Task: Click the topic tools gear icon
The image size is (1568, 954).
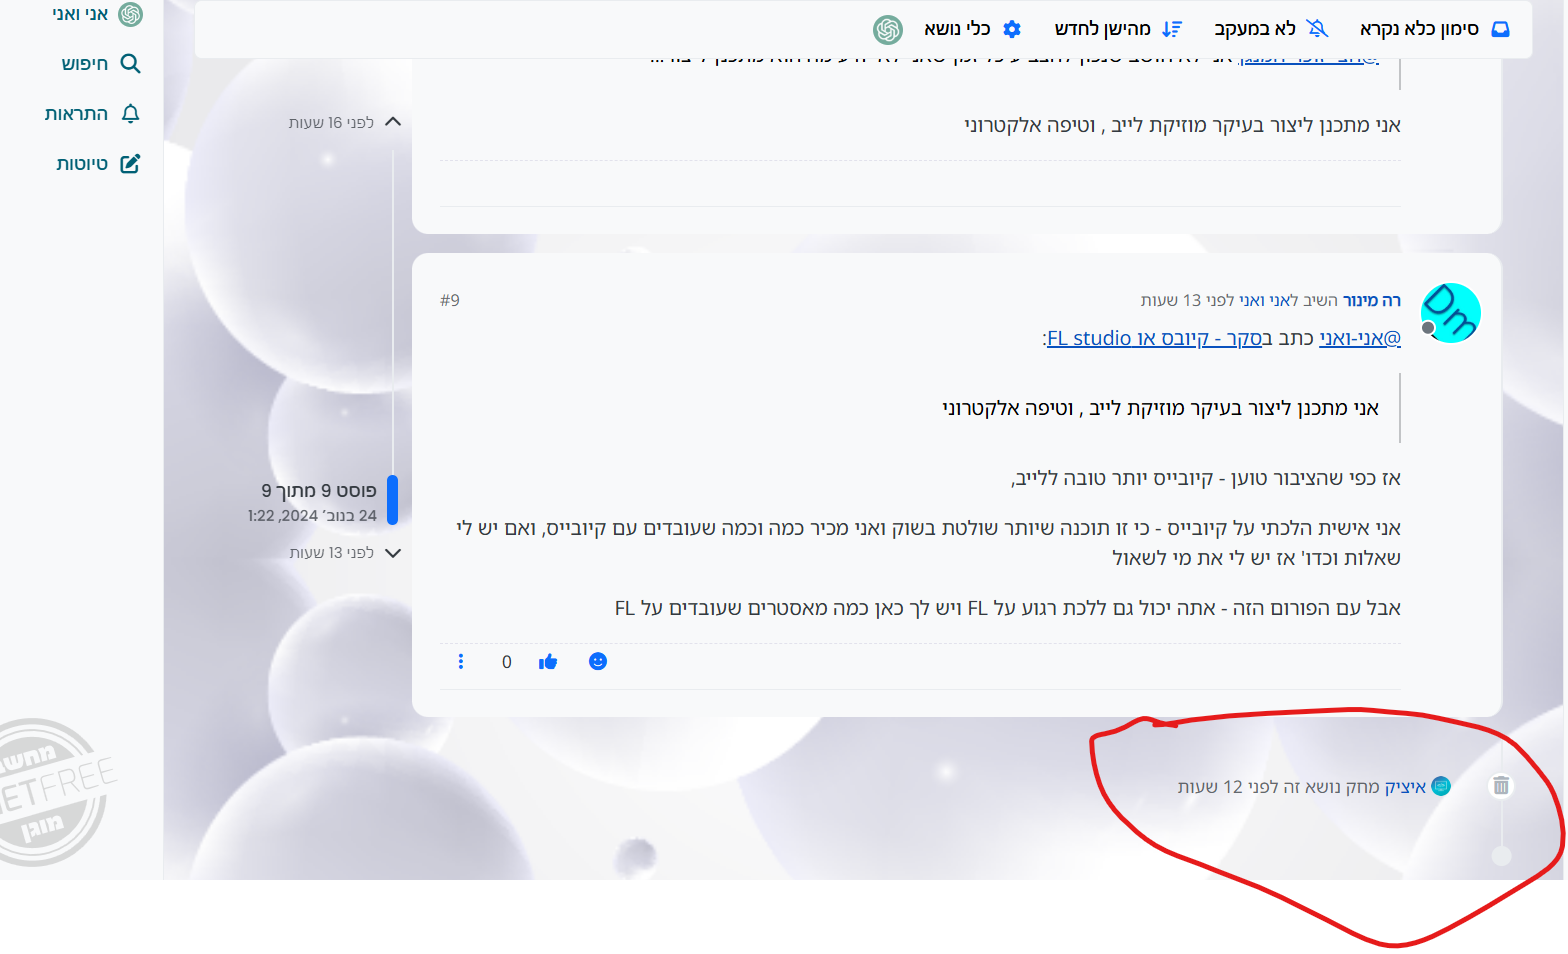Action: click(1012, 29)
